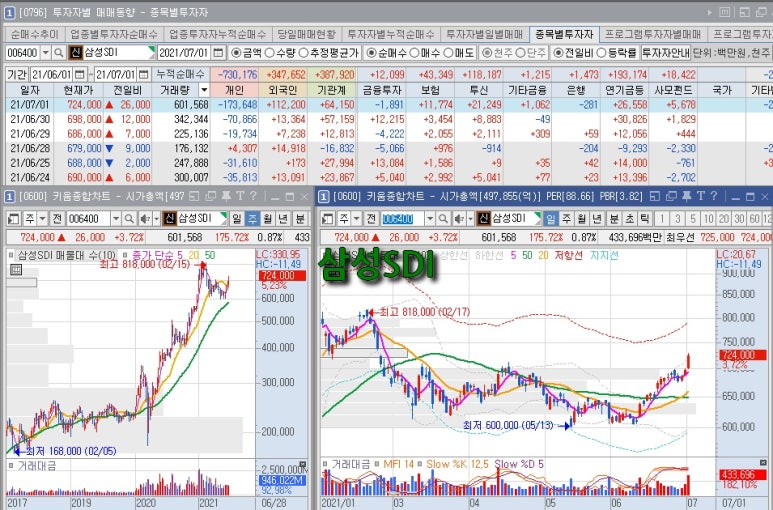The image size is (773, 510).
Task: Open calendar for period start 21/06/01
Action: point(79,74)
